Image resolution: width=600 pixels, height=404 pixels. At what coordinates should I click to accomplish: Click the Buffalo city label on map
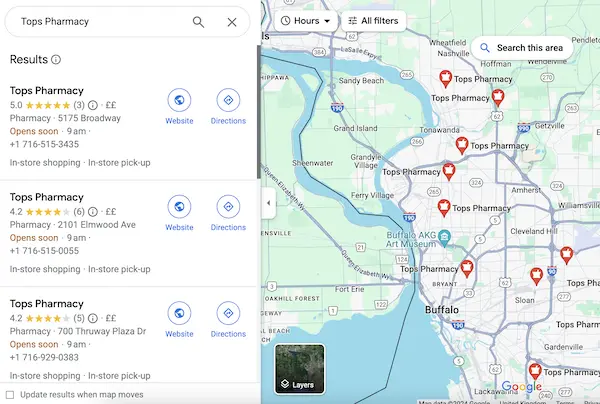[x=442, y=310]
